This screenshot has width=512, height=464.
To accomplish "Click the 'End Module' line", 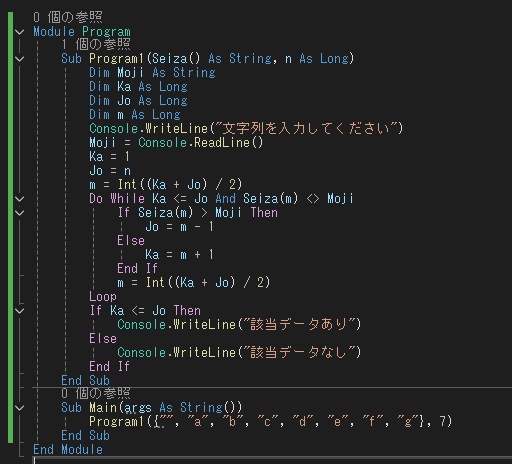I will pyautogui.click(x=68, y=450).
